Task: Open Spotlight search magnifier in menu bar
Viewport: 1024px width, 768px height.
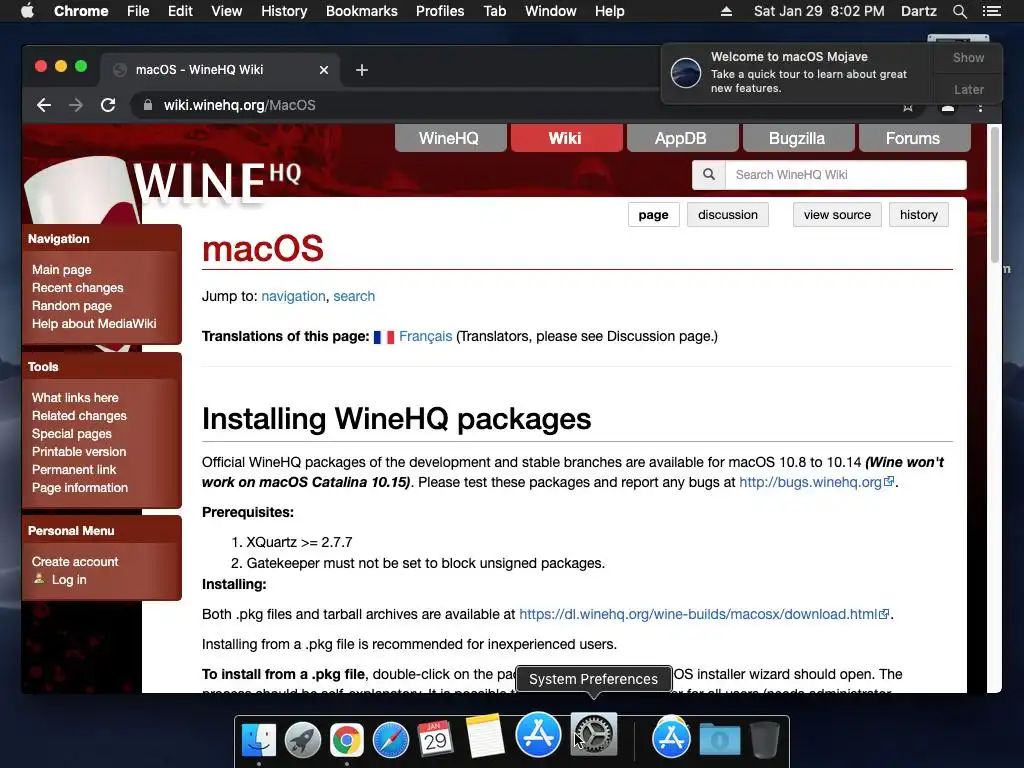Action: tap(959, 11)
